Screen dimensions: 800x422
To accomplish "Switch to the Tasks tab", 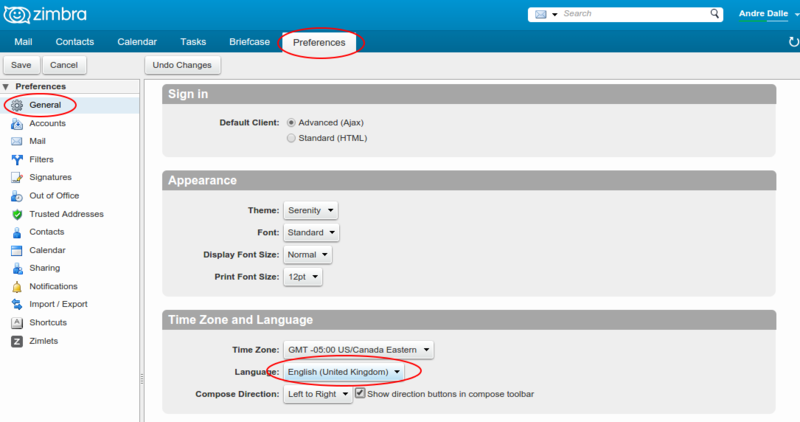I will [x=193, y=42].
